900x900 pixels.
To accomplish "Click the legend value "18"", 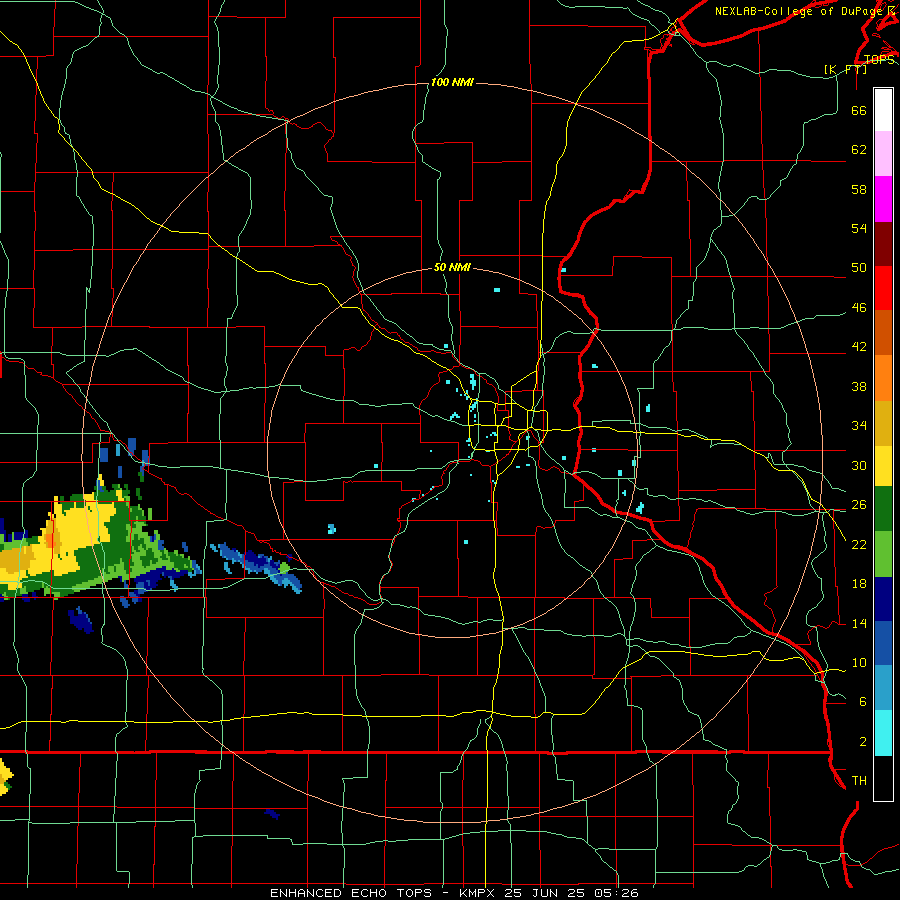I will point(859,584).
